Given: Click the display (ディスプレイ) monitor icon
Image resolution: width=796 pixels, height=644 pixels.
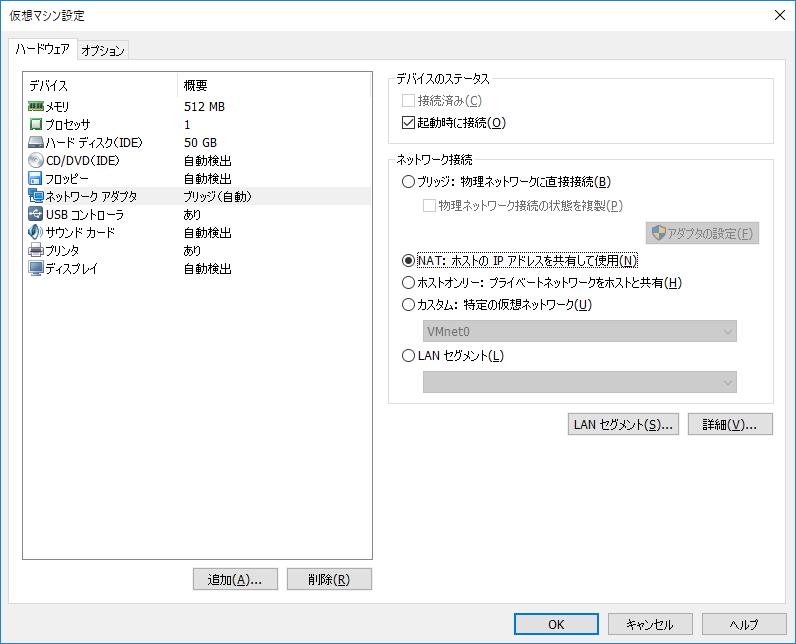Looking at the screenshot, I should tap(36, 268).
